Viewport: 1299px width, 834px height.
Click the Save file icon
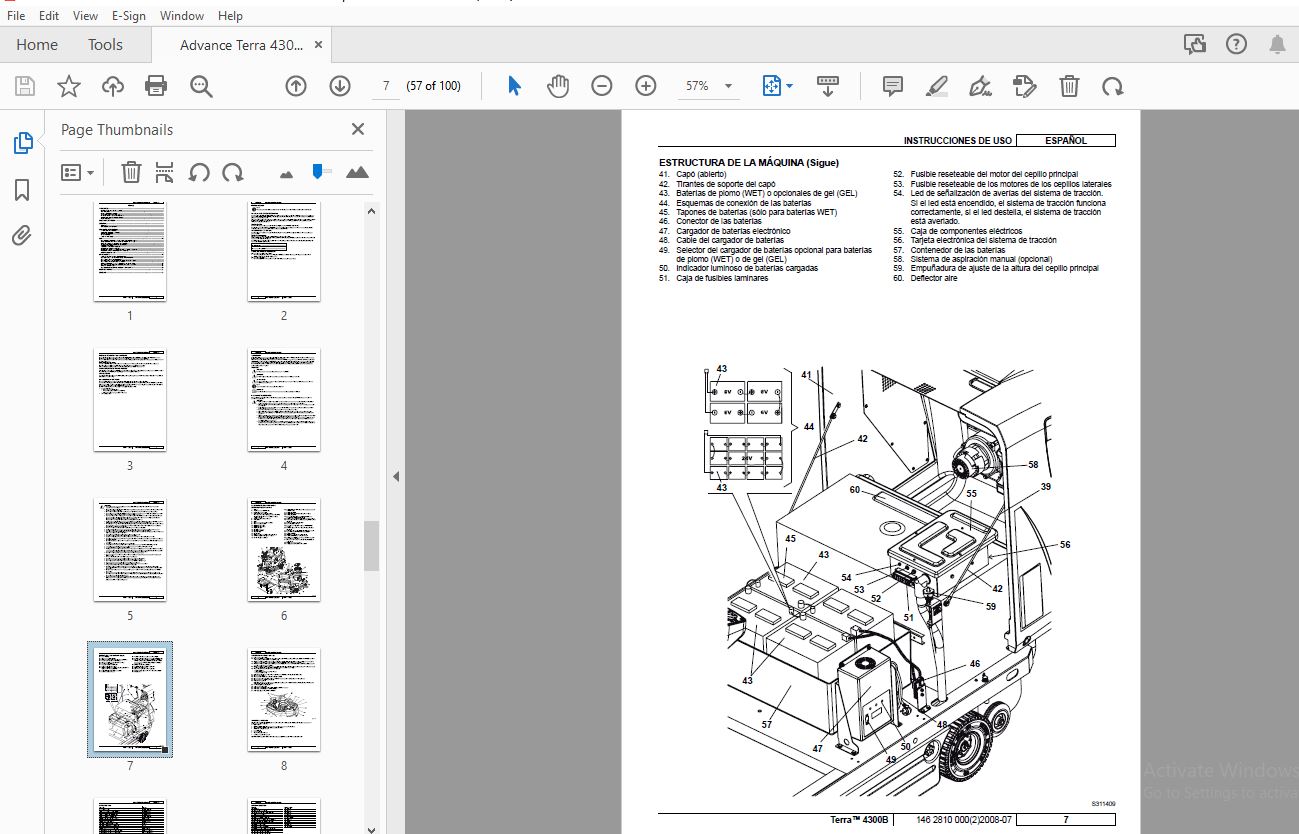tap(25, 86)
